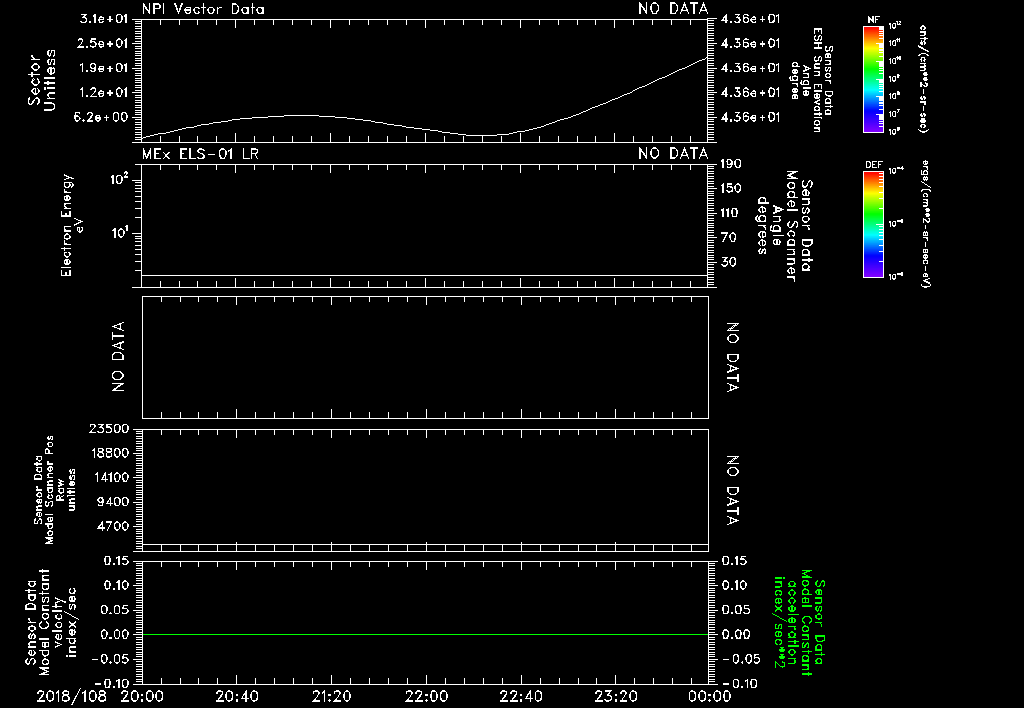Click the 3.1e+01 sector tick label
This screenshot has height=708, width=1024.
click(x=104, y=19)
